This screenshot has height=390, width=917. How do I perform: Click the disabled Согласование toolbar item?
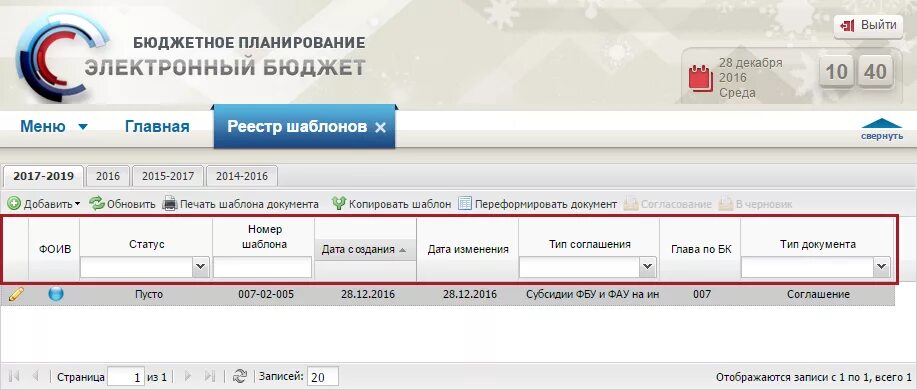click(667, 204)
